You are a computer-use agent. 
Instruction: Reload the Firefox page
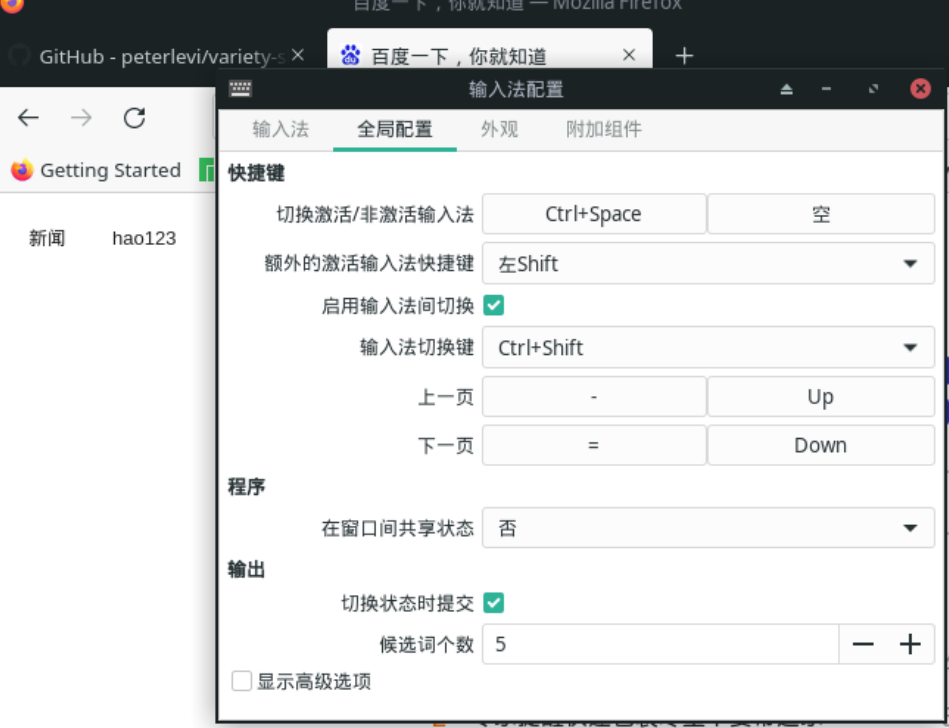134,117
